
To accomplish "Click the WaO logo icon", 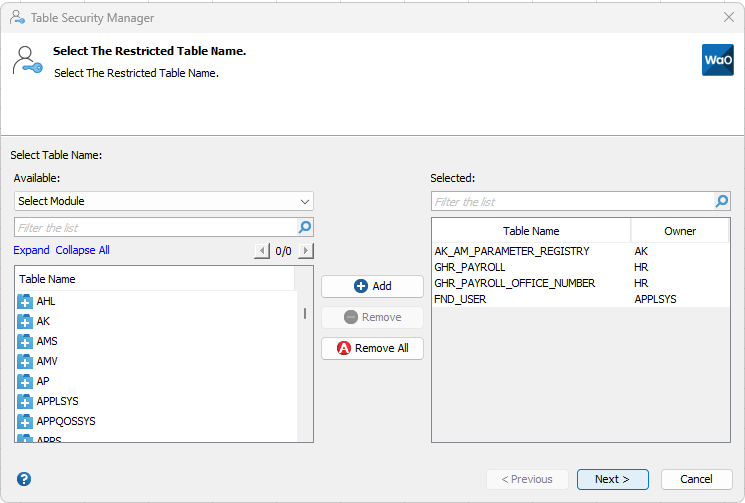I will coord(718,60).
